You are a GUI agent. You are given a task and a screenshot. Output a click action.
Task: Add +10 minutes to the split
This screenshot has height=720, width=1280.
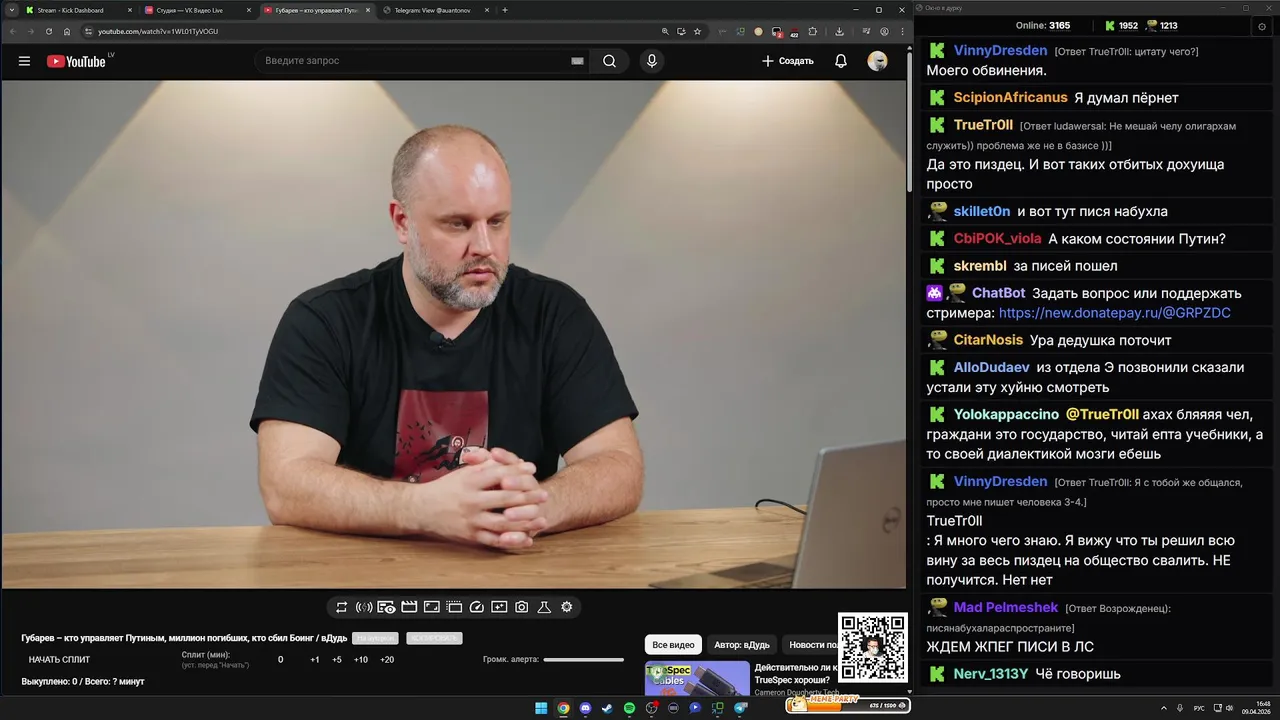pos(361,659)
